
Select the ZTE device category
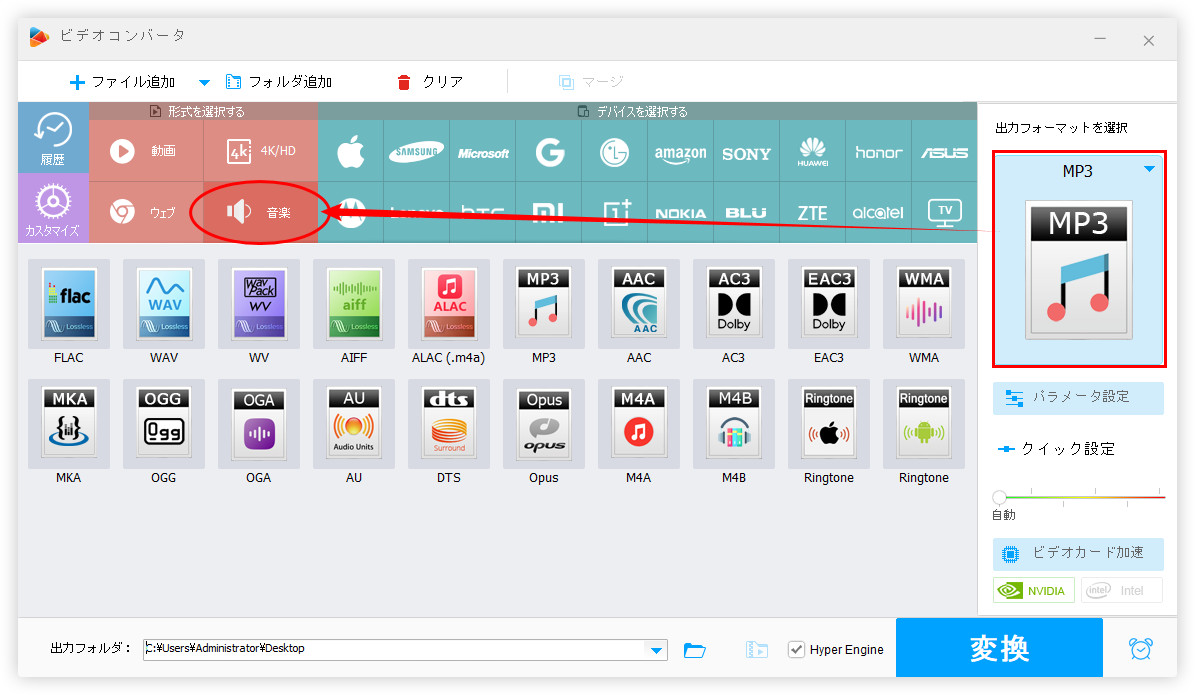click(x=812, y=213)
